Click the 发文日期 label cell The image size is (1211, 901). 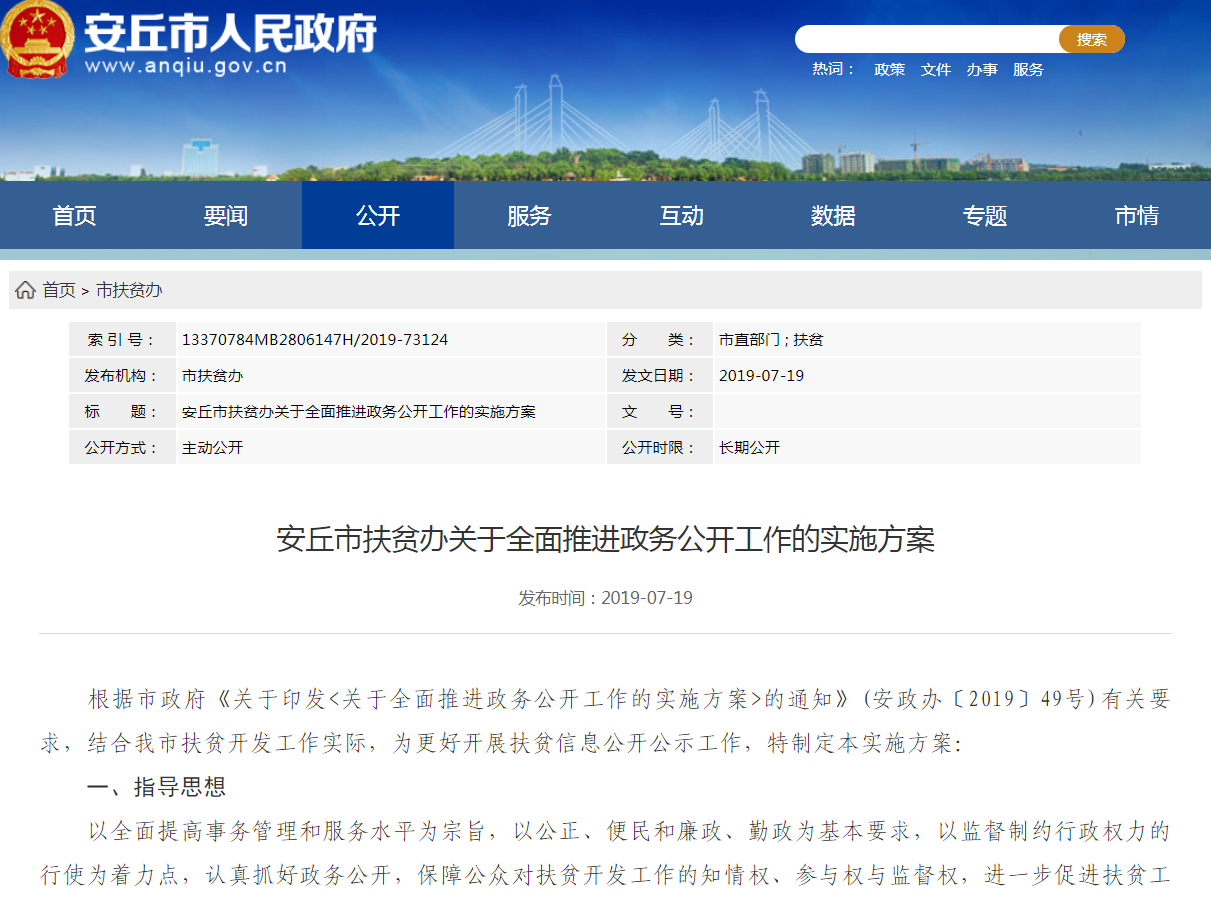pyautogui.click(x=660, y=376)
